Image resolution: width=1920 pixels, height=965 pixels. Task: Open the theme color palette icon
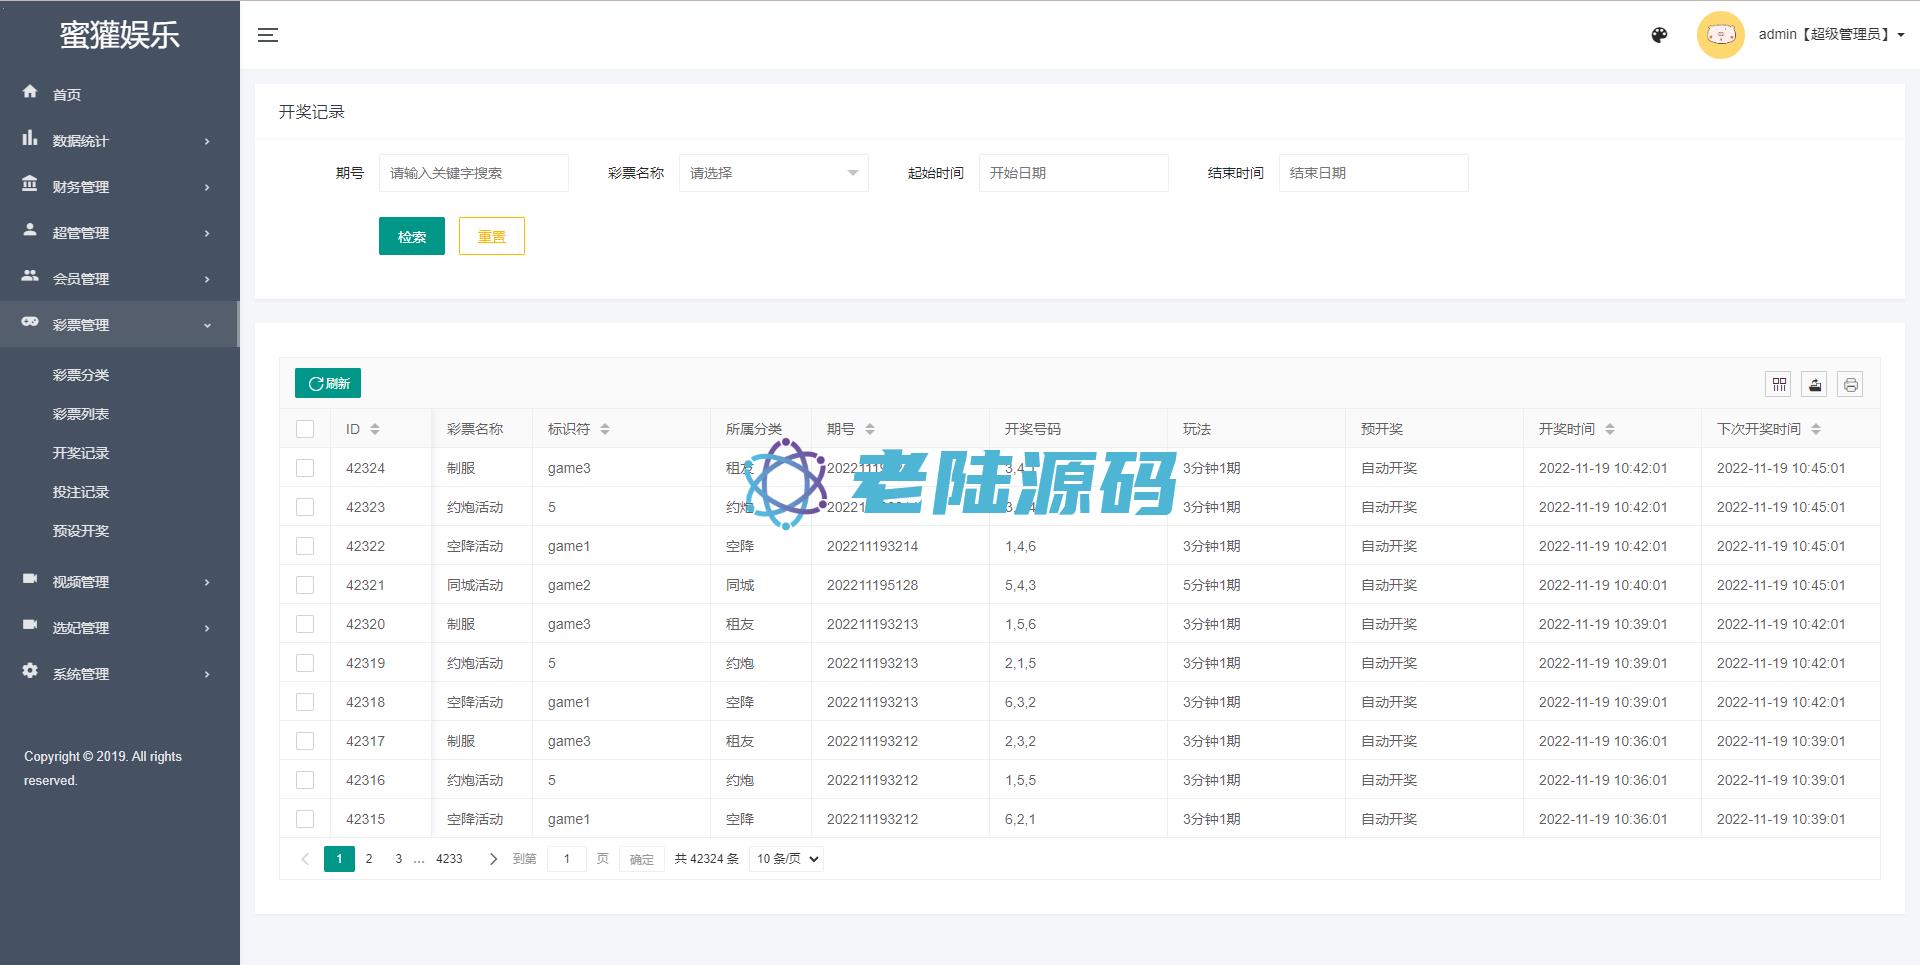1659,35
